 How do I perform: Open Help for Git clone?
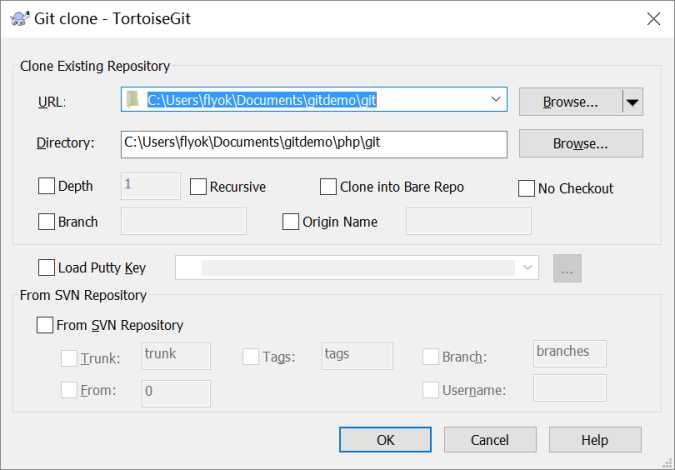click(x=595, y=440)
